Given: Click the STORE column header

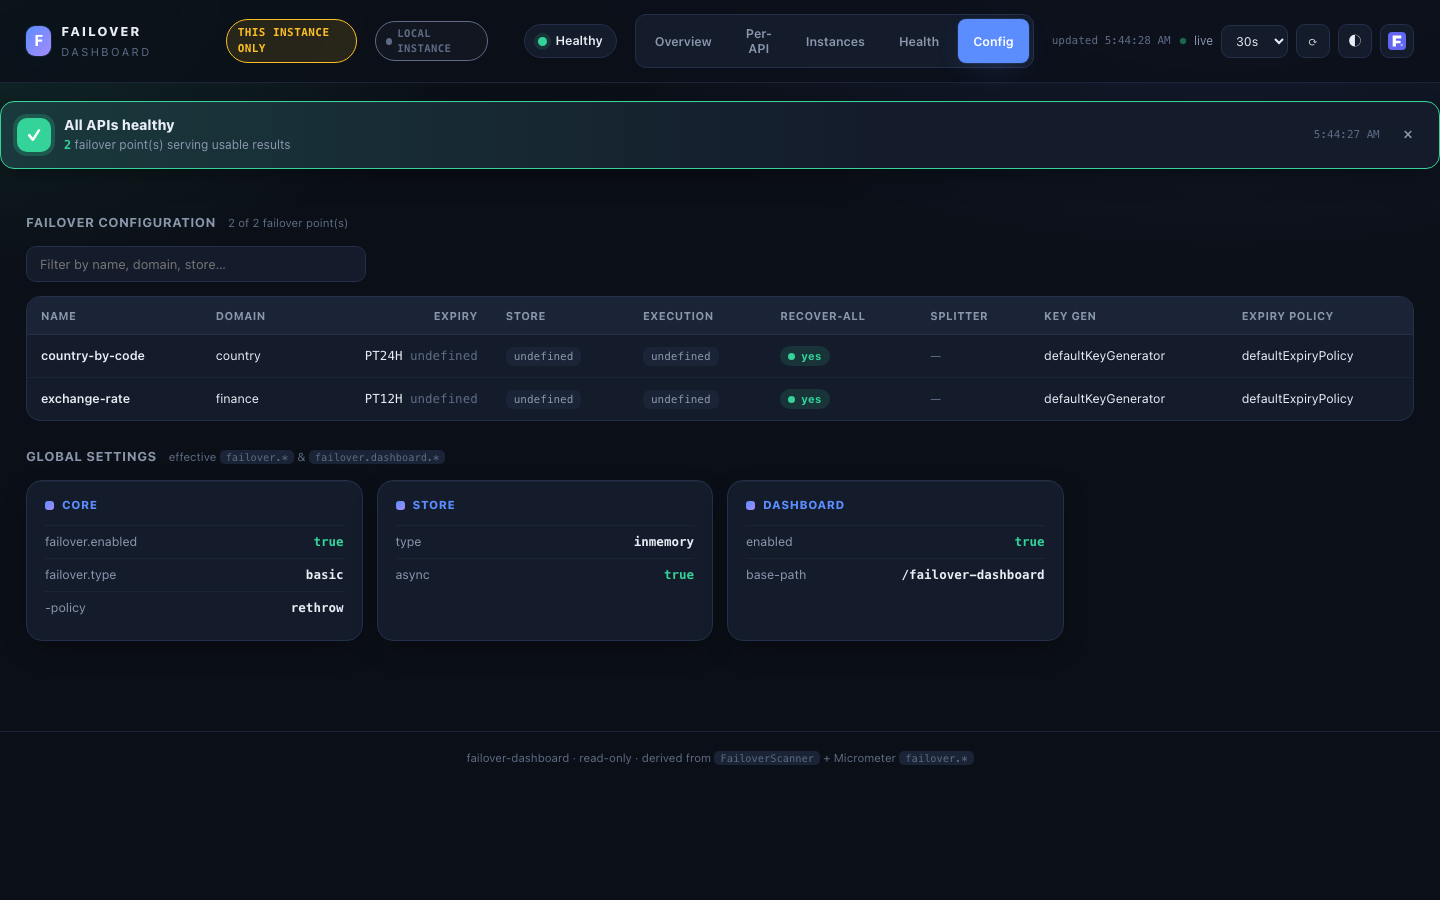Looking at the screenshot, I should point(526,316).
